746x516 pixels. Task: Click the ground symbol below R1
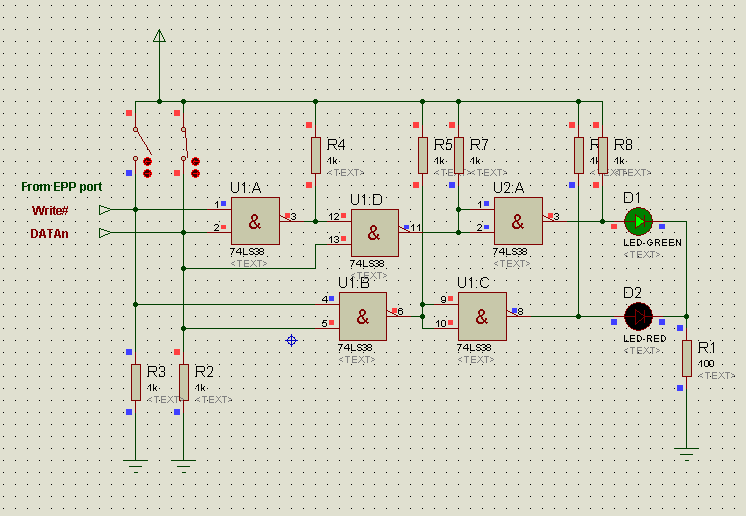pyautogui.click(x=686, y=452)
